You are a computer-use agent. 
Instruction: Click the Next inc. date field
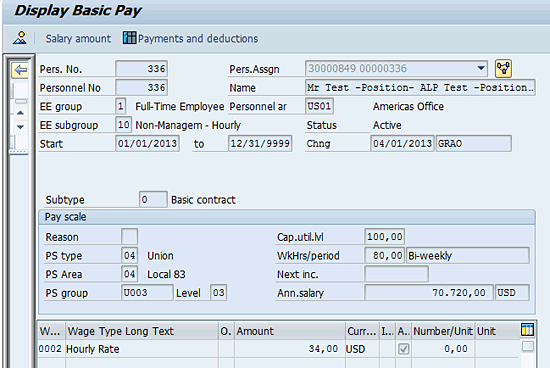click(x=396, y=274)
